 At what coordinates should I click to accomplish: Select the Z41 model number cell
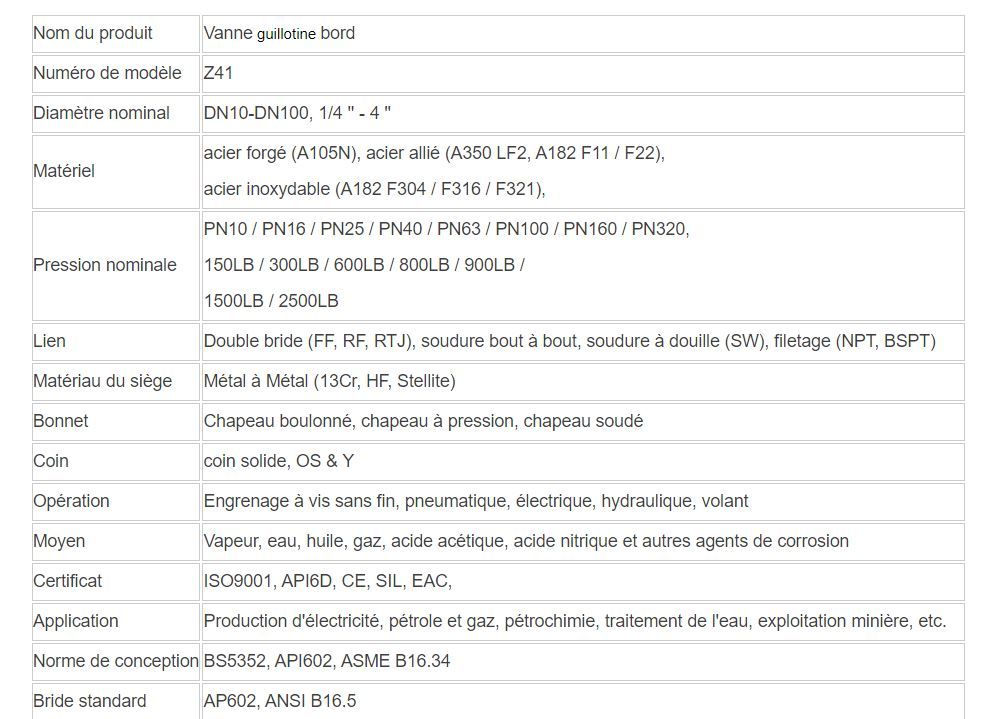218,73
